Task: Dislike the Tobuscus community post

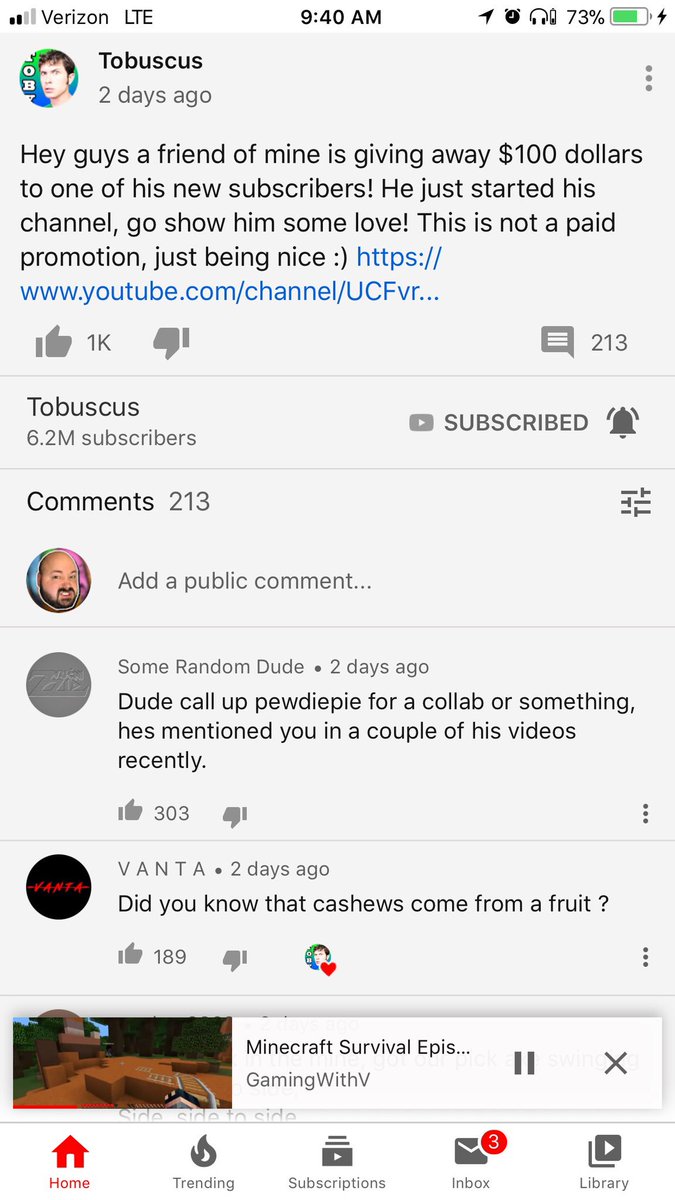Action: click(171, 343)
